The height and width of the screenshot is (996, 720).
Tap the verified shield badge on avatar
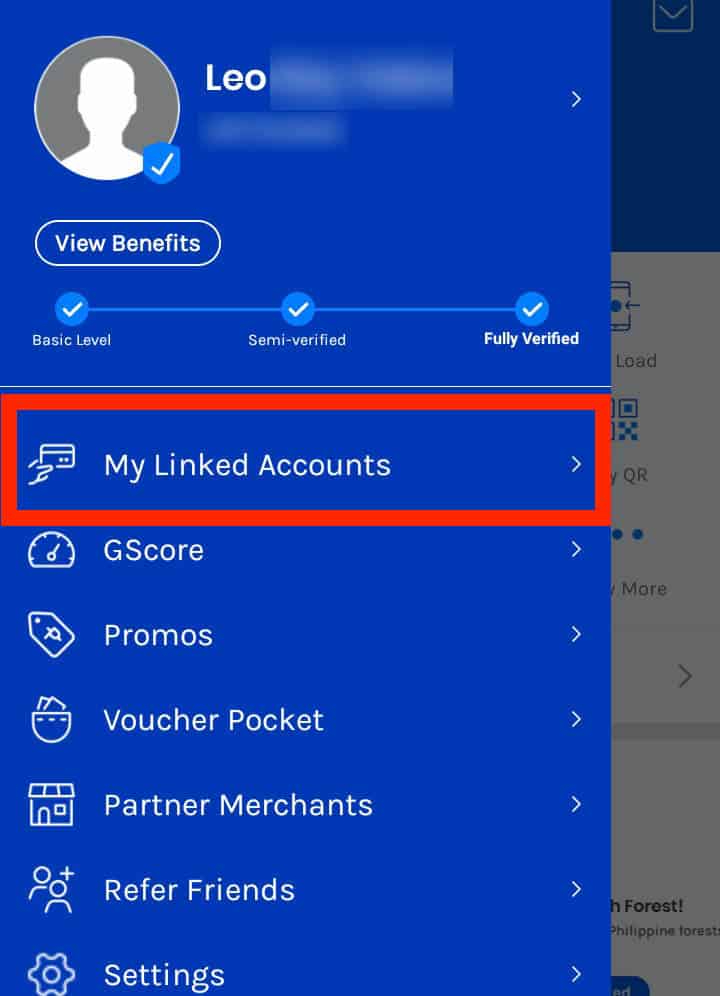pos(161,163)
